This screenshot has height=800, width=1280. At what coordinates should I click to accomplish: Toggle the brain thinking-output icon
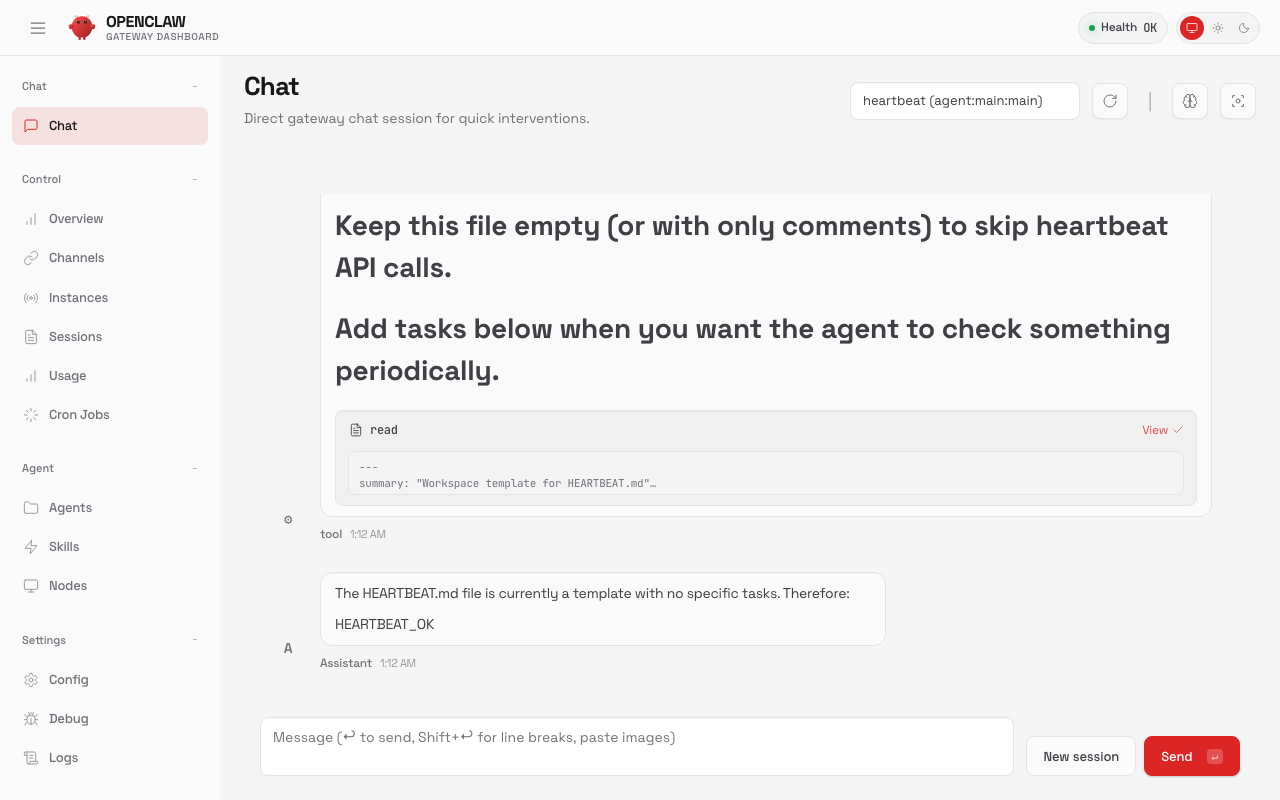click(x=1190, y=101)
